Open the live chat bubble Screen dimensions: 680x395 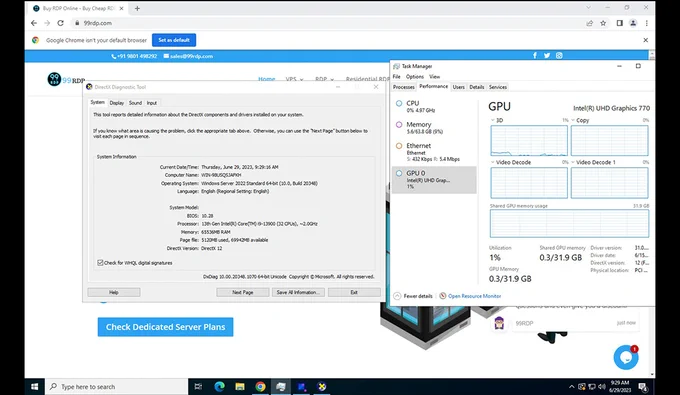(626, 357)
